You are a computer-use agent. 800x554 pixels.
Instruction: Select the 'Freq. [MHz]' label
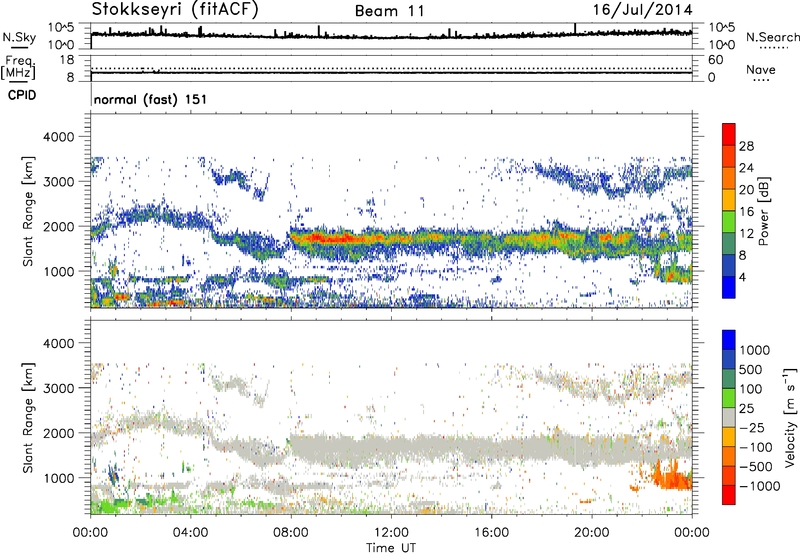coord(19,68)
